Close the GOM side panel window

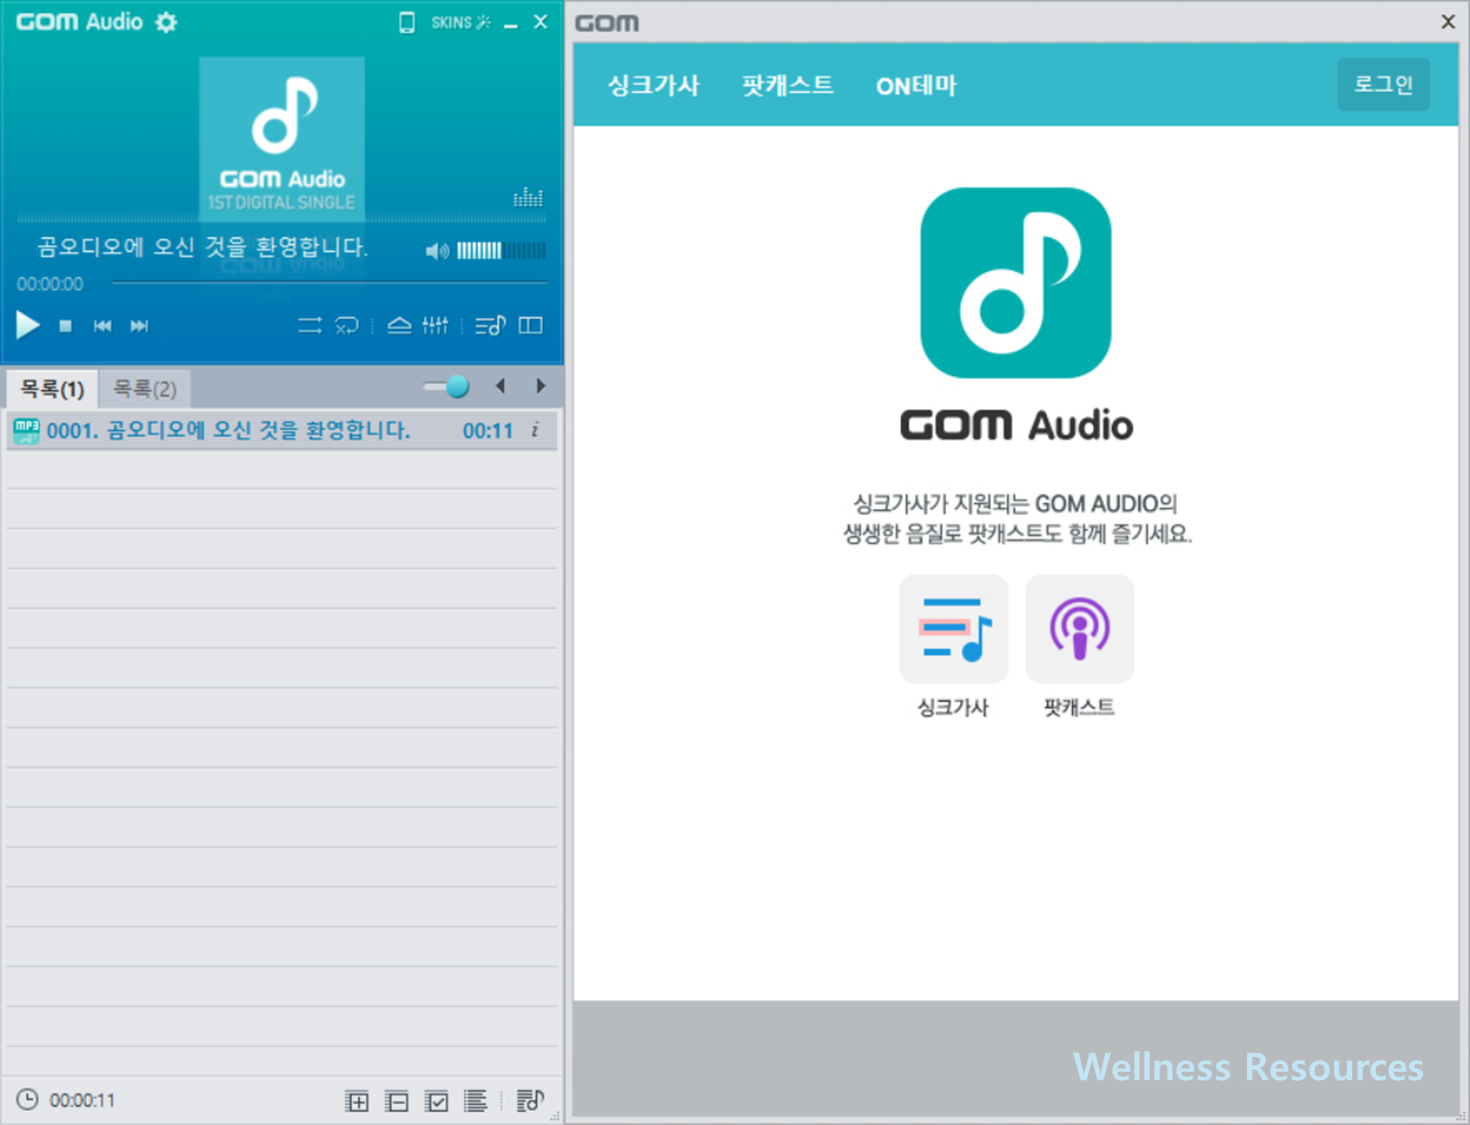[1447, 21]
